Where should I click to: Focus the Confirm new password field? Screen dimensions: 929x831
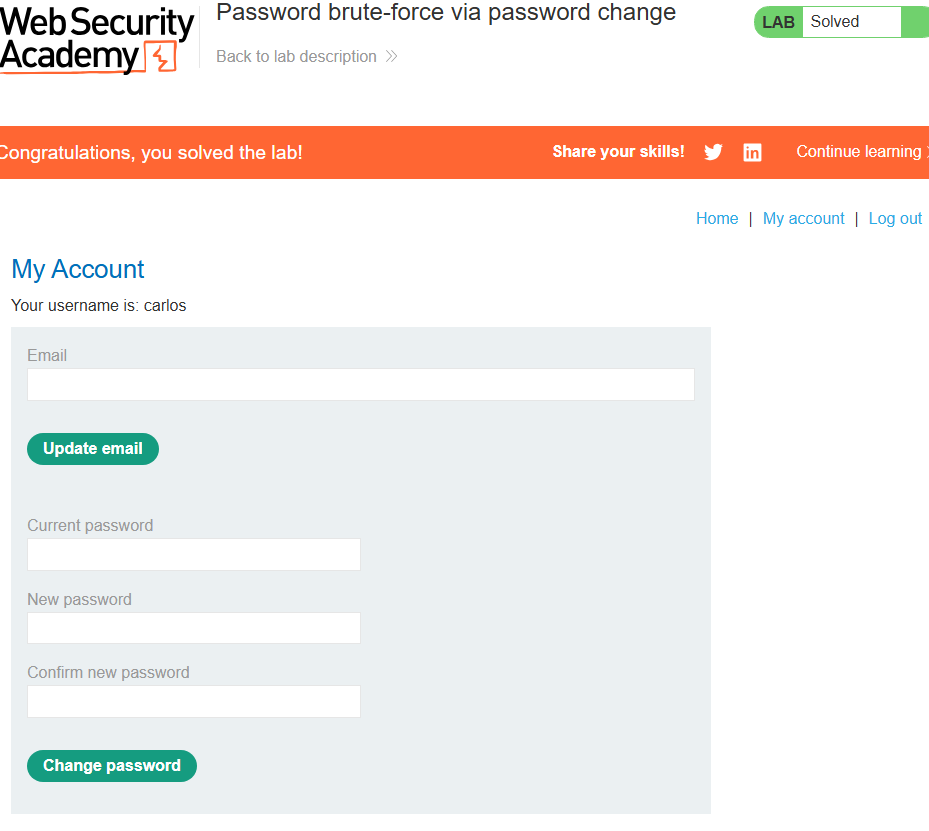click(x=194, y=701)
